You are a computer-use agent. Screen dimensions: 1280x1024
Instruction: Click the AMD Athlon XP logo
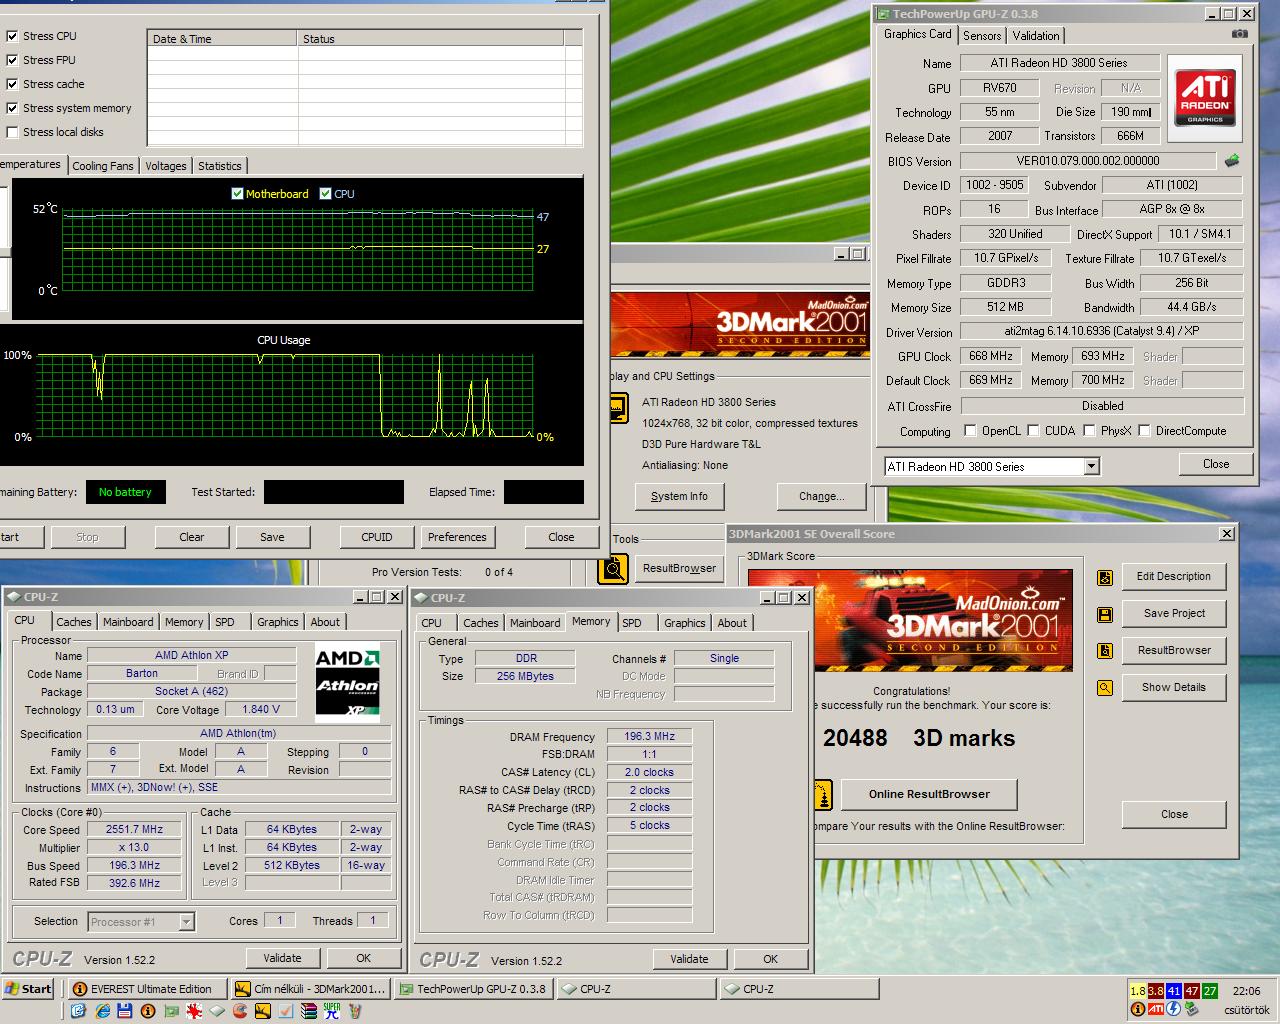pyautogui.click(x=347, y=684)
